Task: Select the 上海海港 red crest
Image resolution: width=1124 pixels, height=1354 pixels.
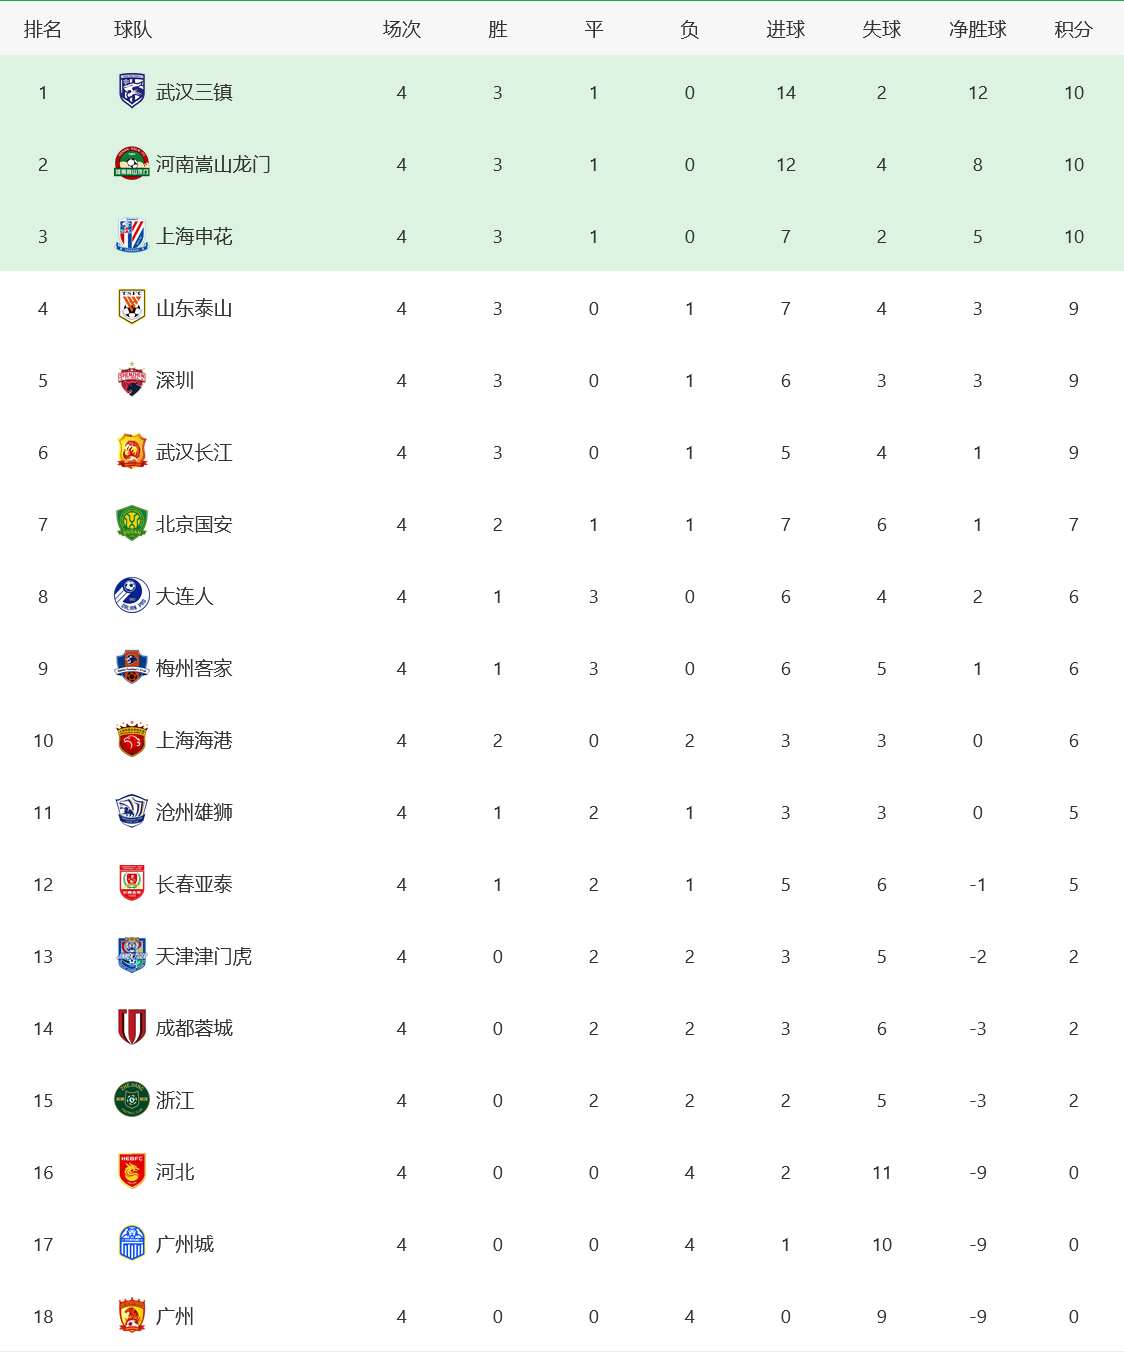Action: (x=132, y=740)
